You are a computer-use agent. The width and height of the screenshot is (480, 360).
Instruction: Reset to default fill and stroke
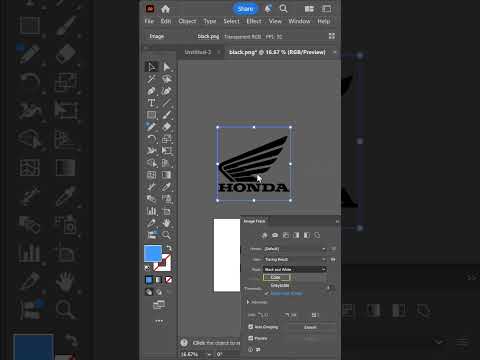coord(147,268)
